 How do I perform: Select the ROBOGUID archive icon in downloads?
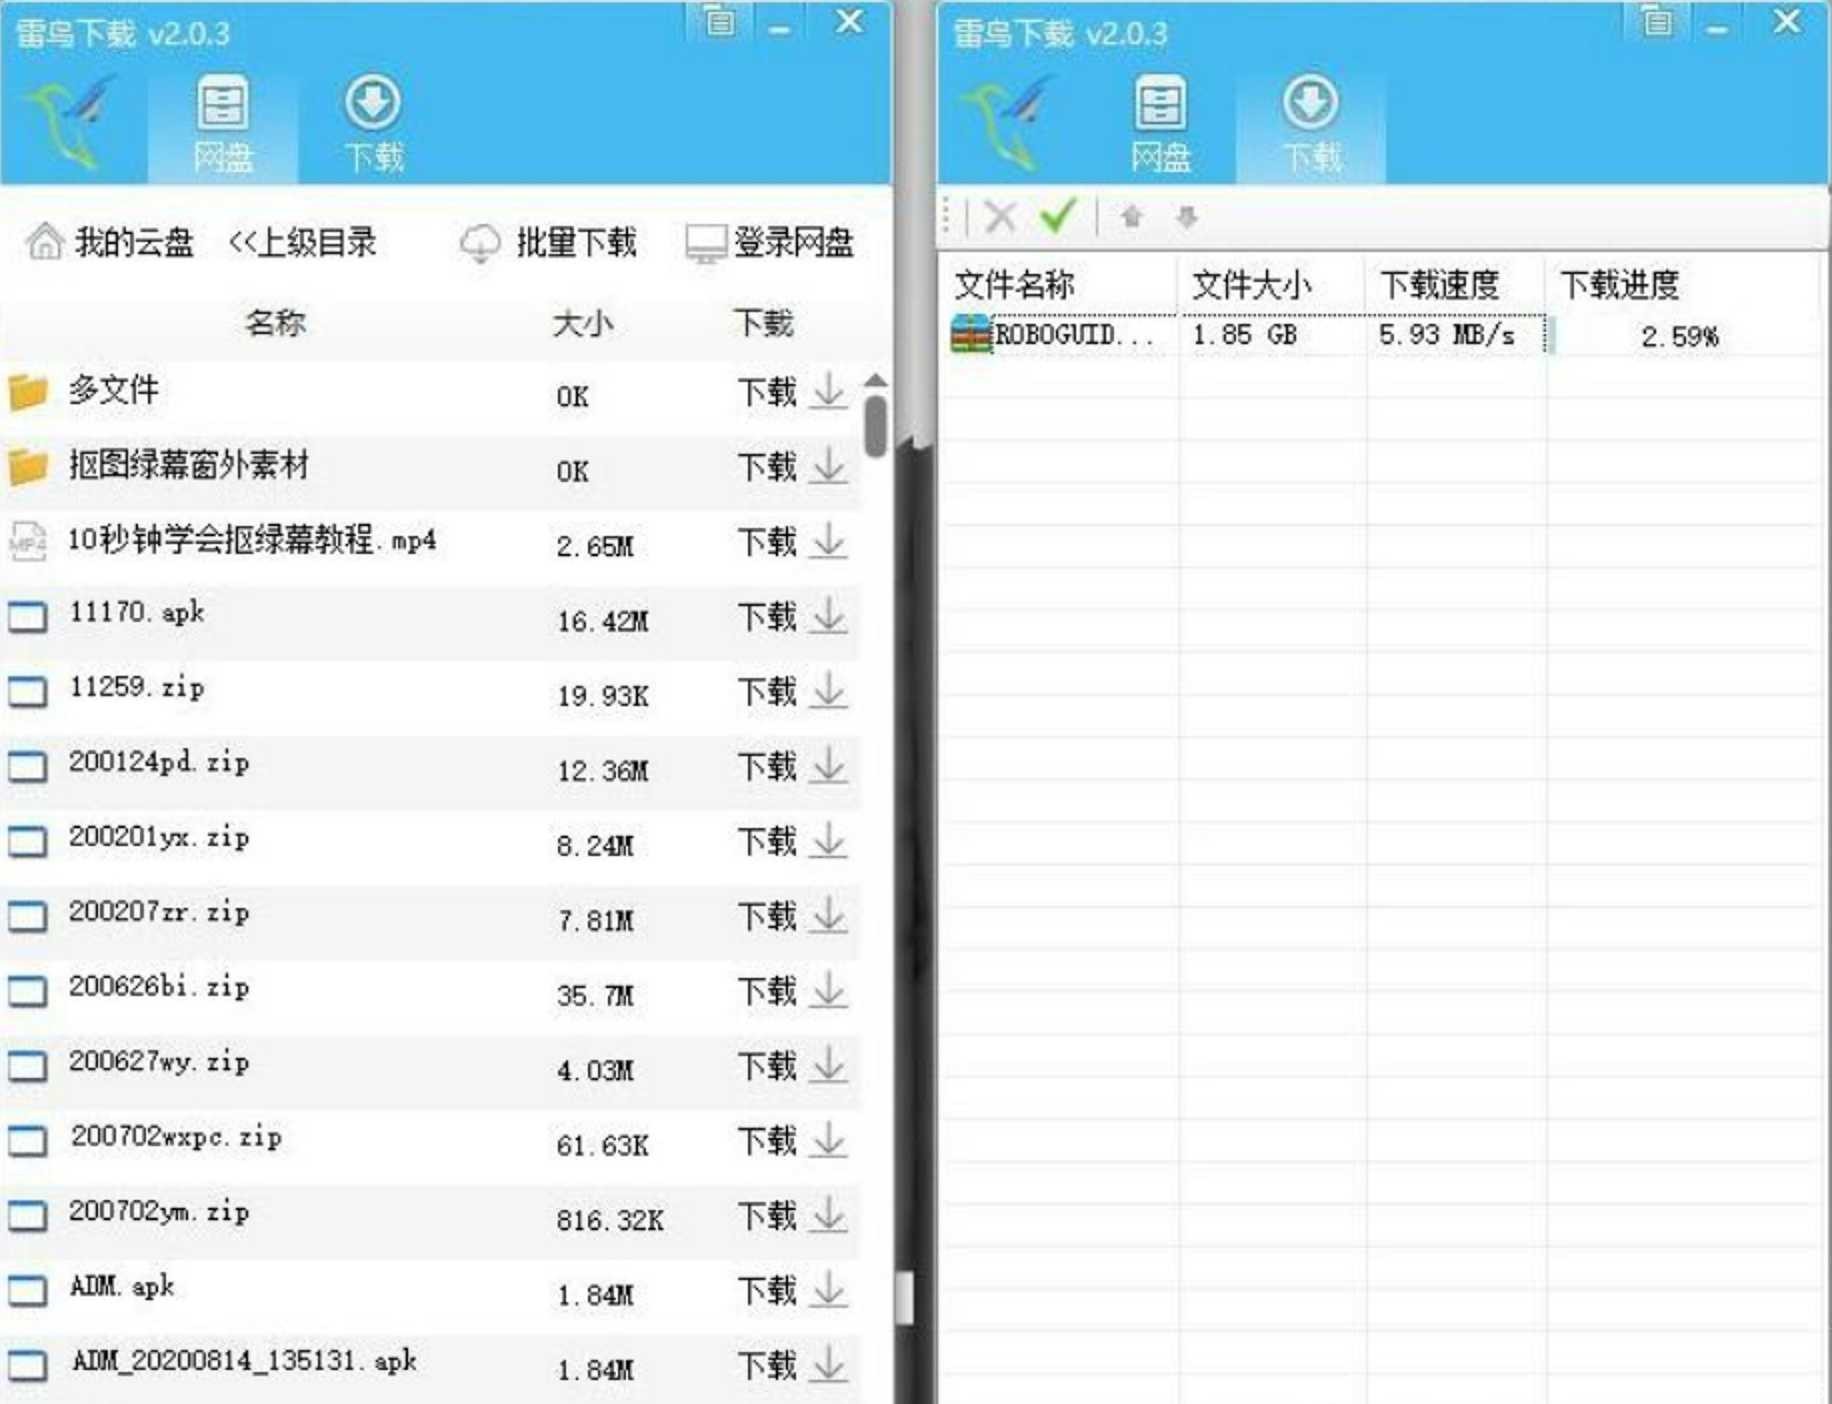click(969, 334)
